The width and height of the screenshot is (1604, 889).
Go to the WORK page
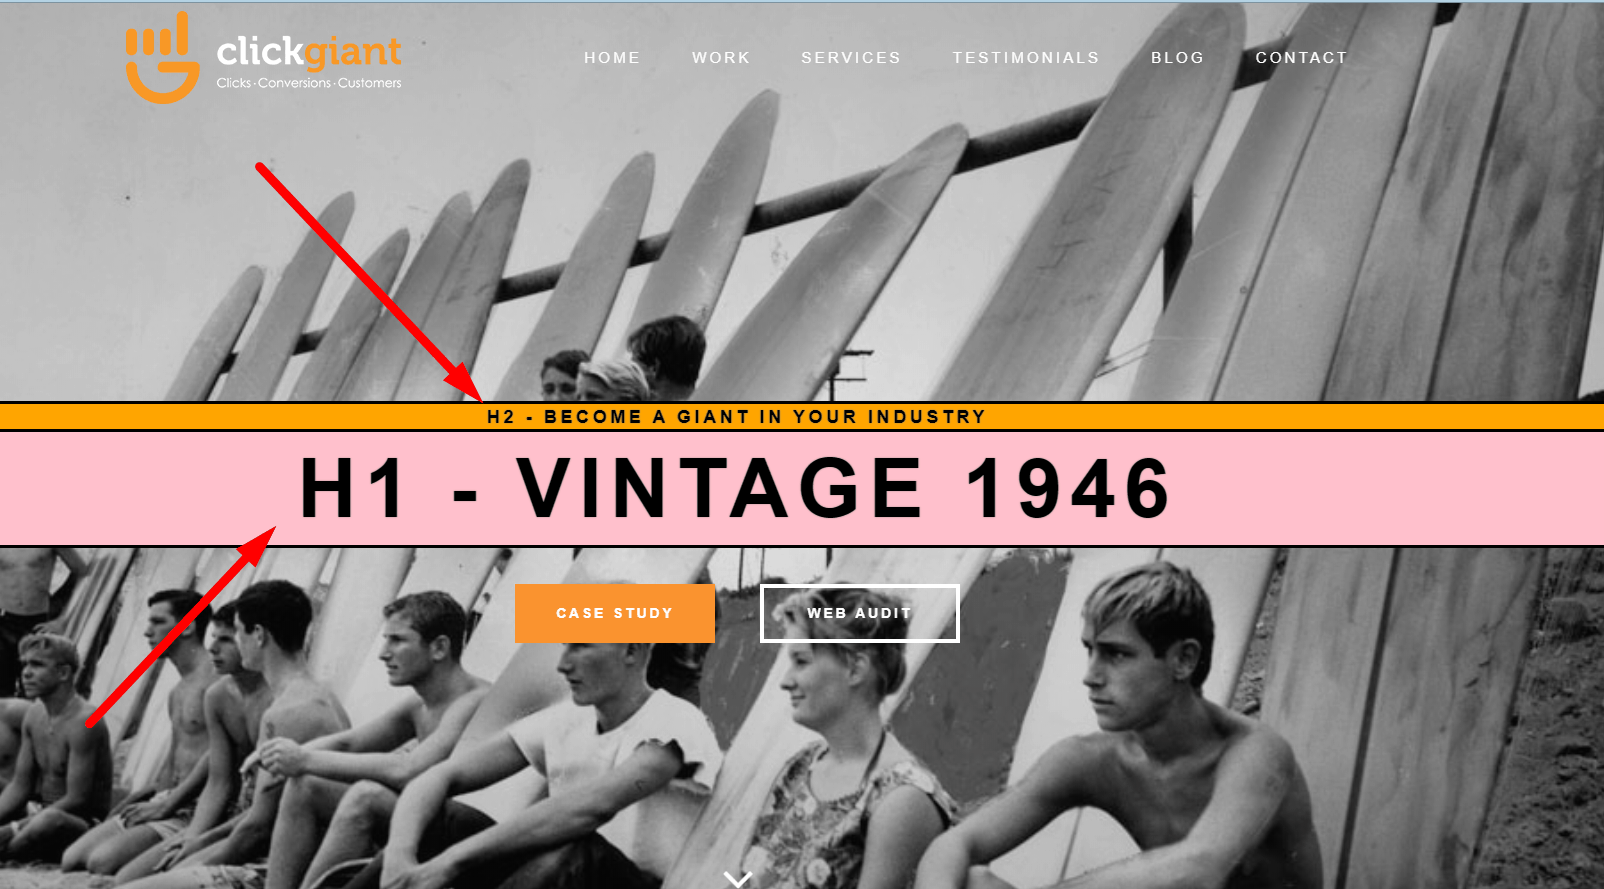(x=721, y=58)
